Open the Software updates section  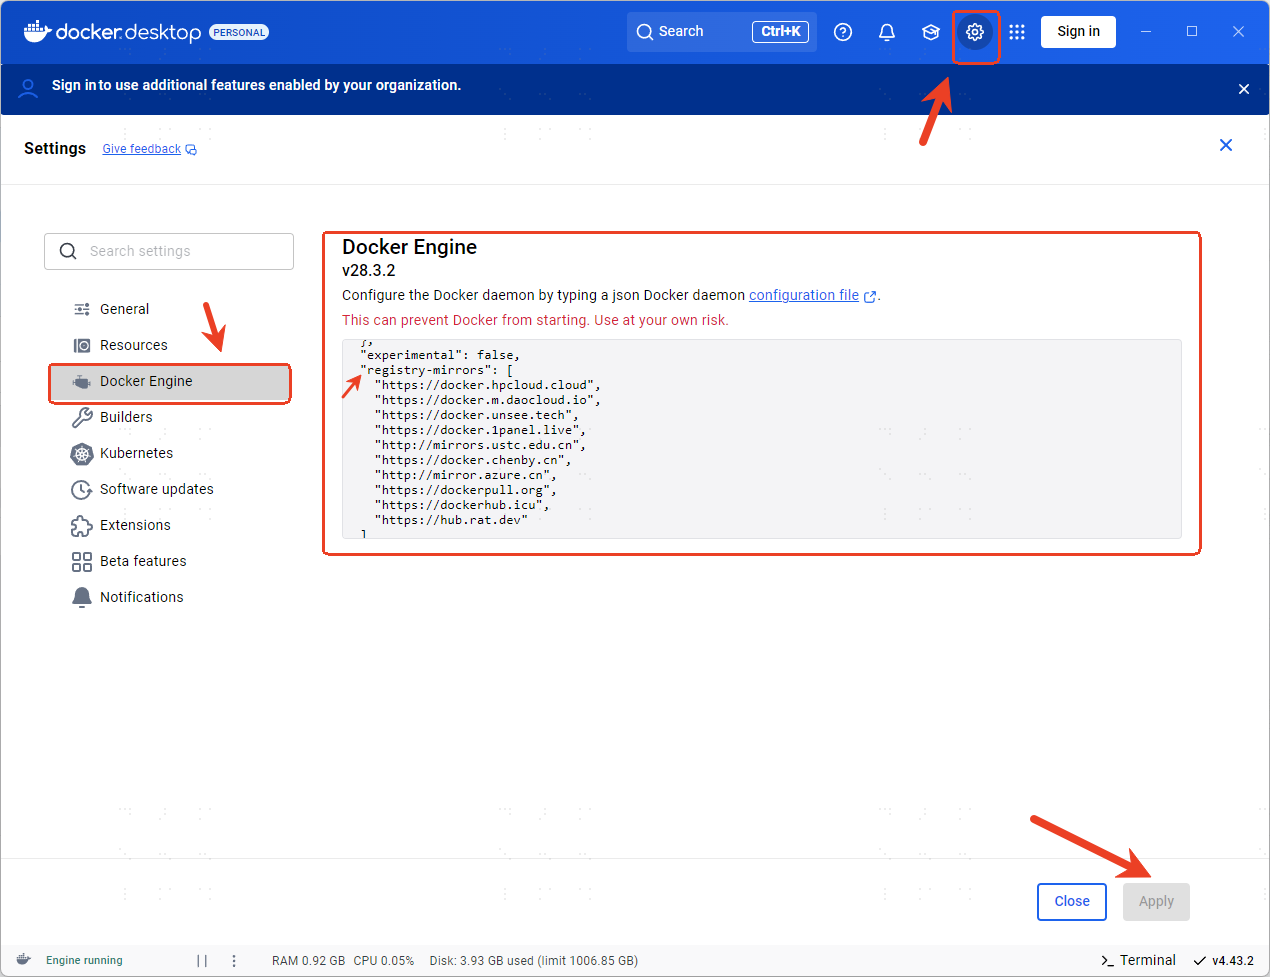[x=157, y=490]
